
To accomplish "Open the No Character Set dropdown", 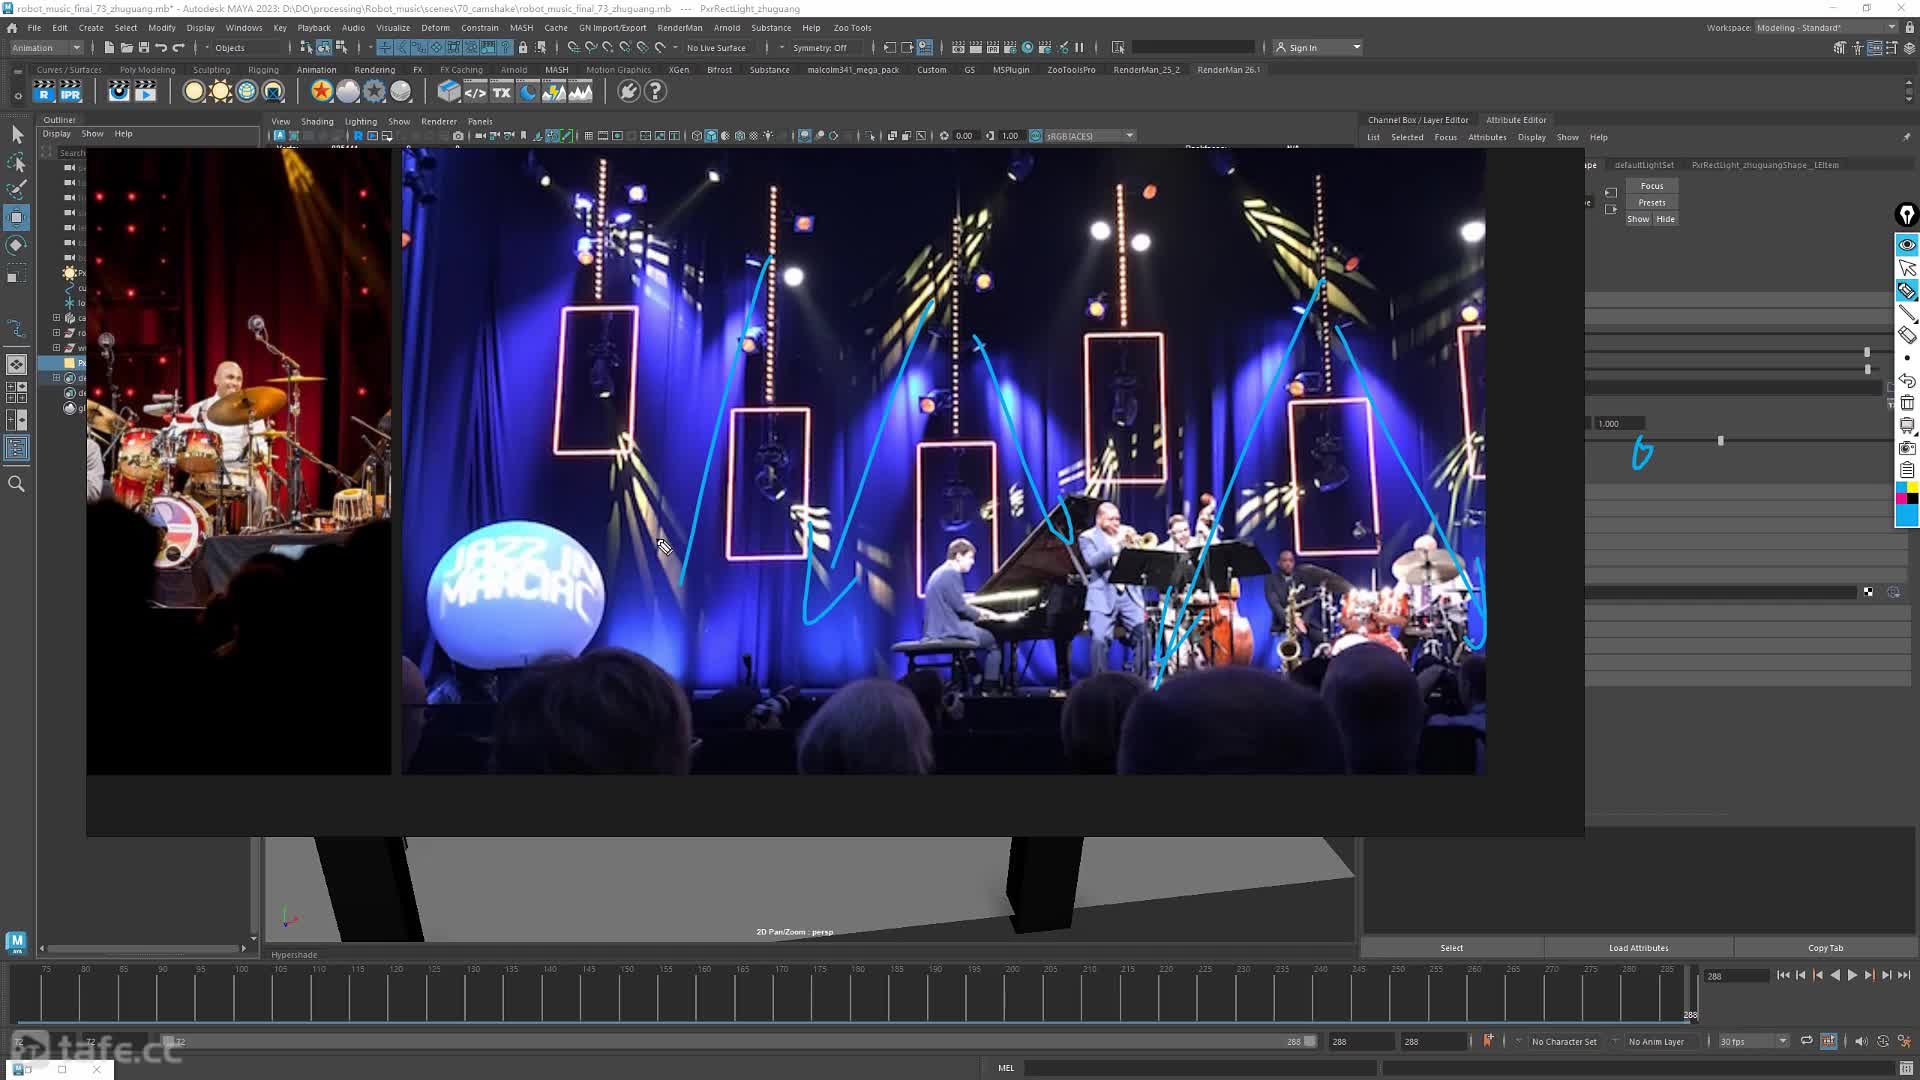I will 1563,1041.
